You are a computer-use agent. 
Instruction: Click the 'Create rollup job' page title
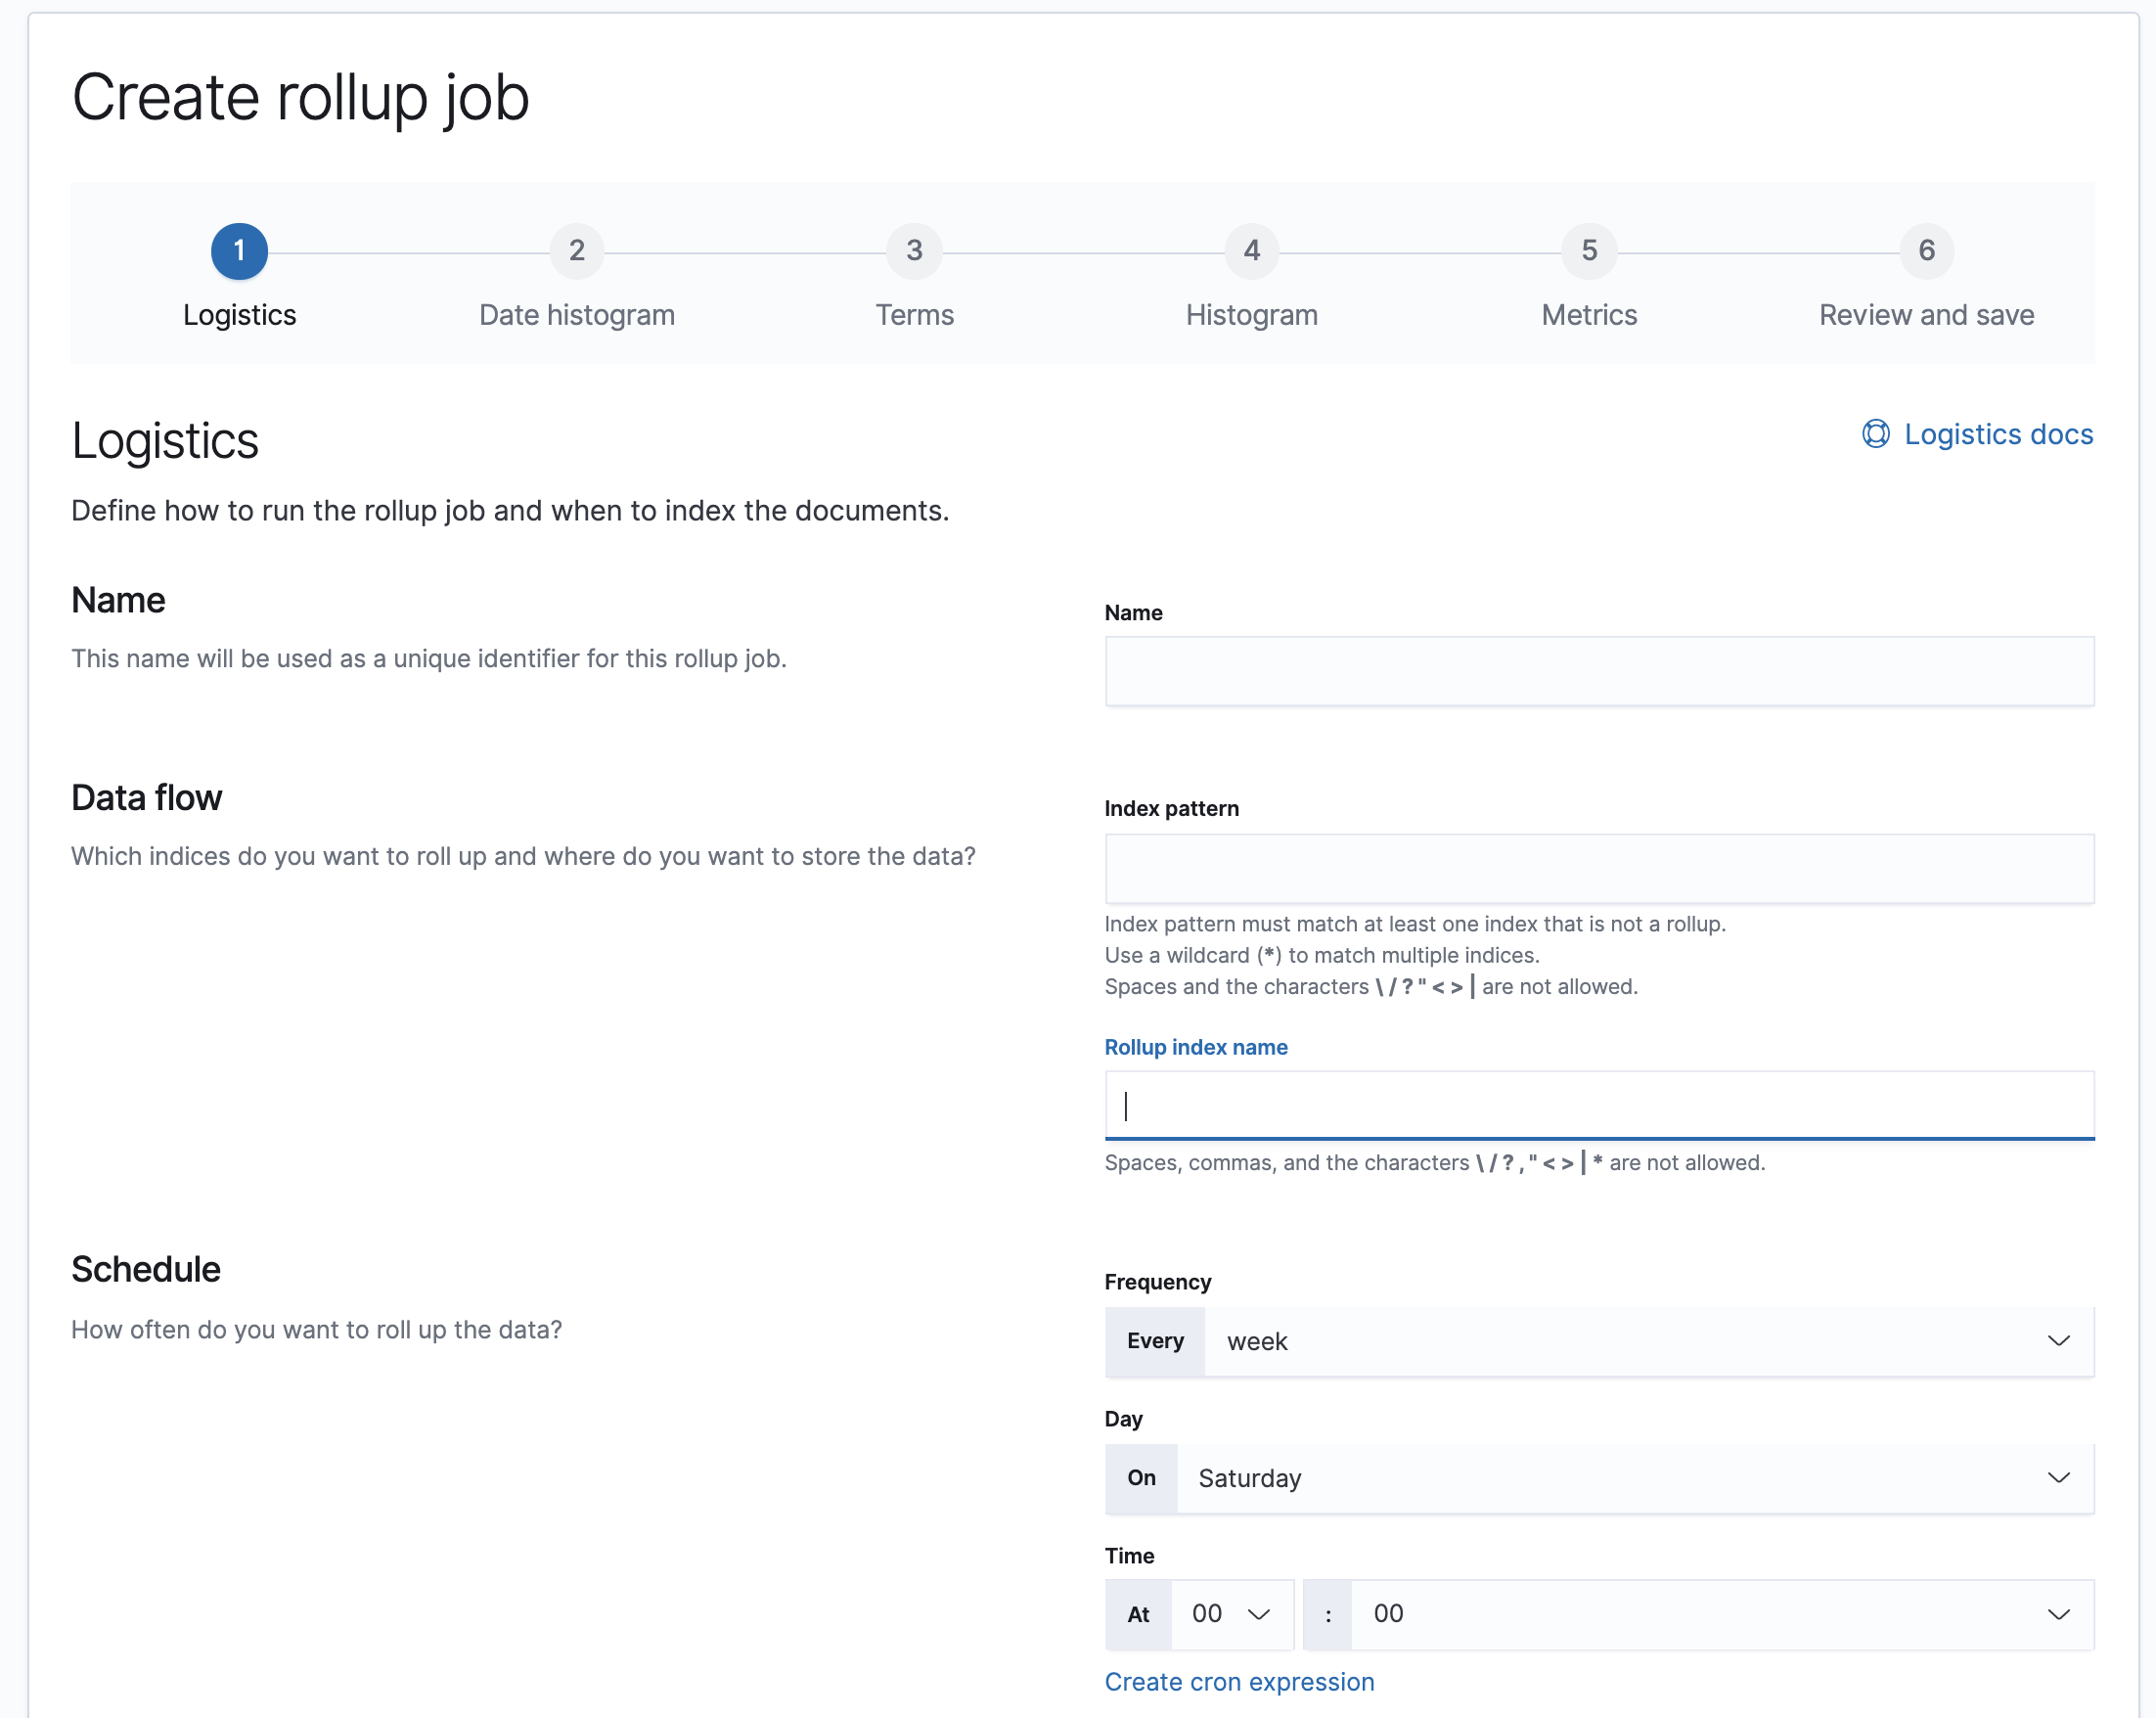[x=301, y=98]
